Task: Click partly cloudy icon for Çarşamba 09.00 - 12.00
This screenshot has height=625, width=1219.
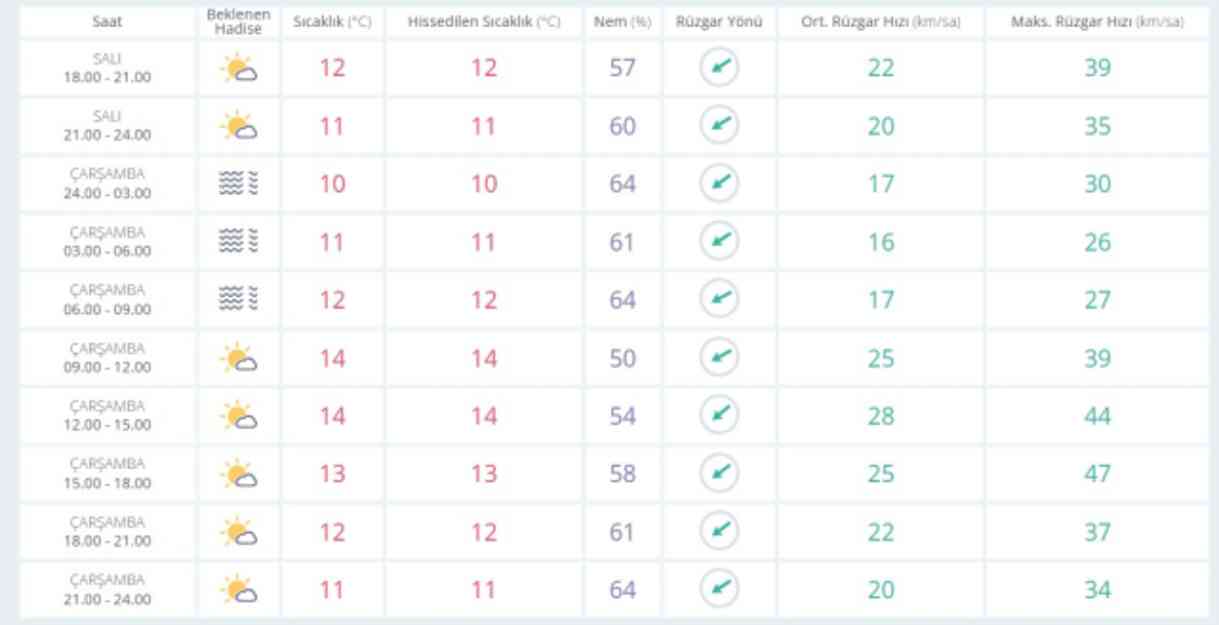Action: (x=239, y=358)
